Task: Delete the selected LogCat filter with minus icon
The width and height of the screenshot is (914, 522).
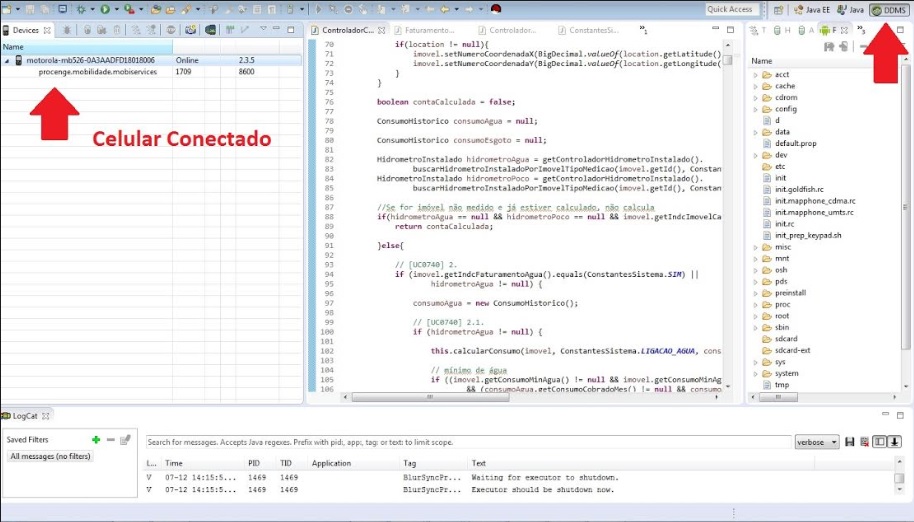Action: point(110,439)
